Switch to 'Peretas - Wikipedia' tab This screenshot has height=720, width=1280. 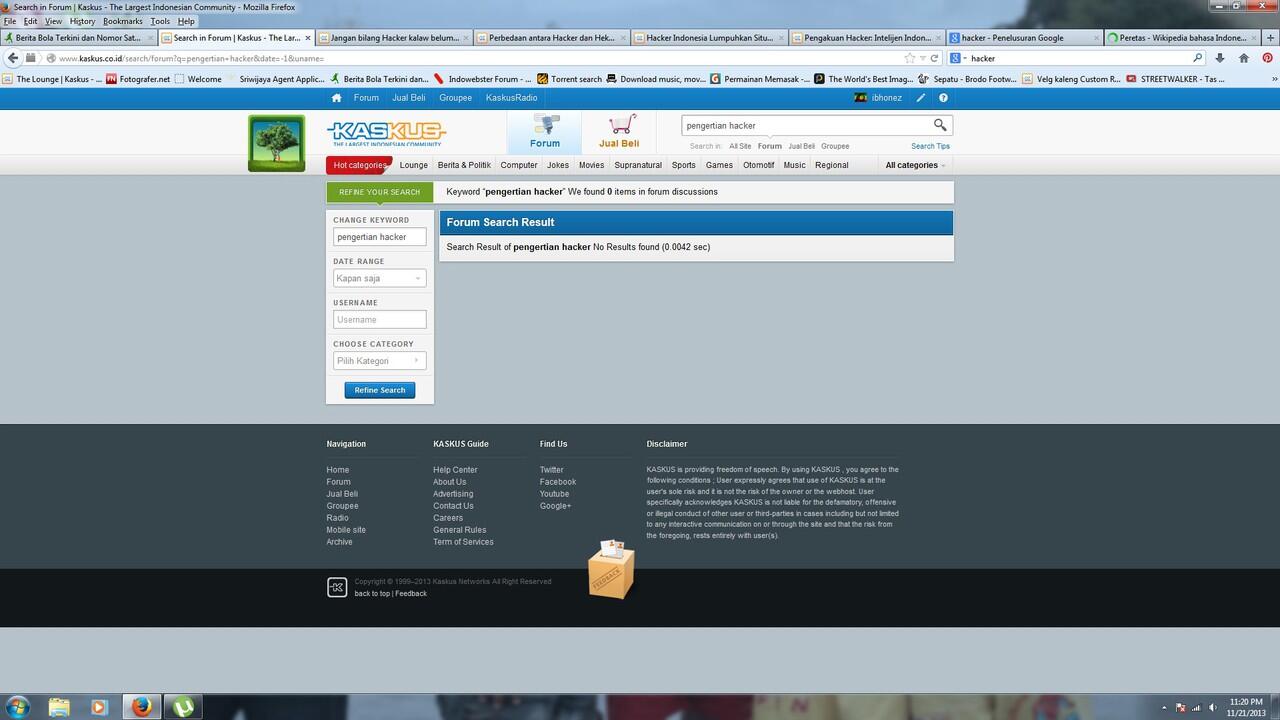[x=1183, y=38]
